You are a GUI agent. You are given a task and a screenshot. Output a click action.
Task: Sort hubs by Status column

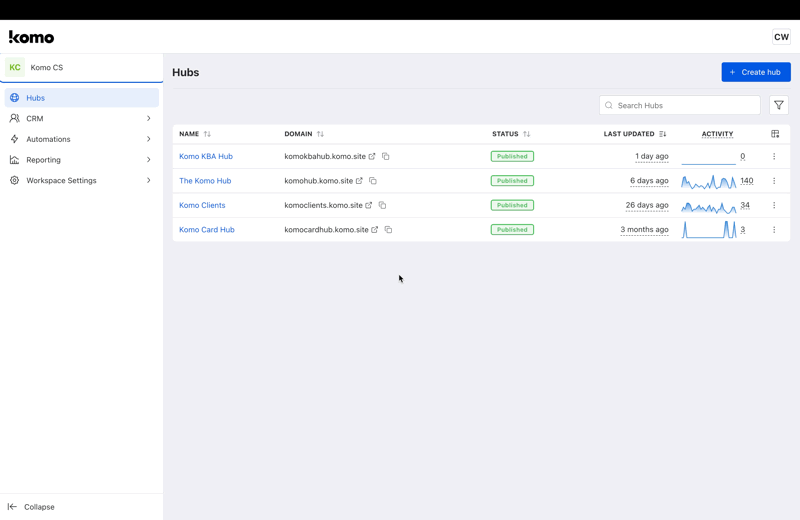point(526,134)
